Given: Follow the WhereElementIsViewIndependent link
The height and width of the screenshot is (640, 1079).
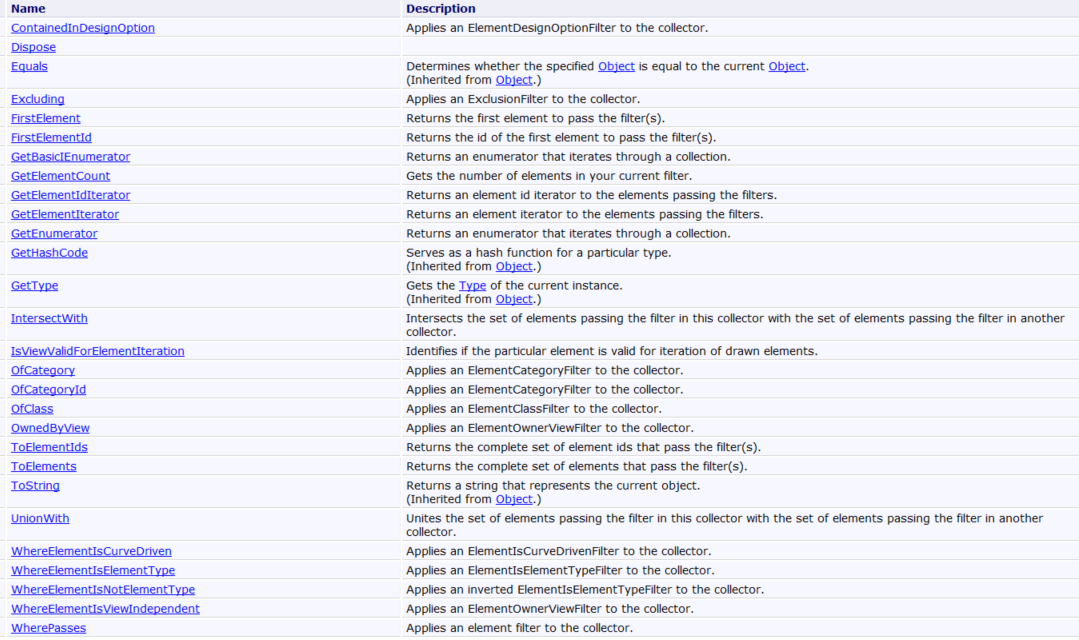Looking at the screenshot, I should (x=105, y=610).
